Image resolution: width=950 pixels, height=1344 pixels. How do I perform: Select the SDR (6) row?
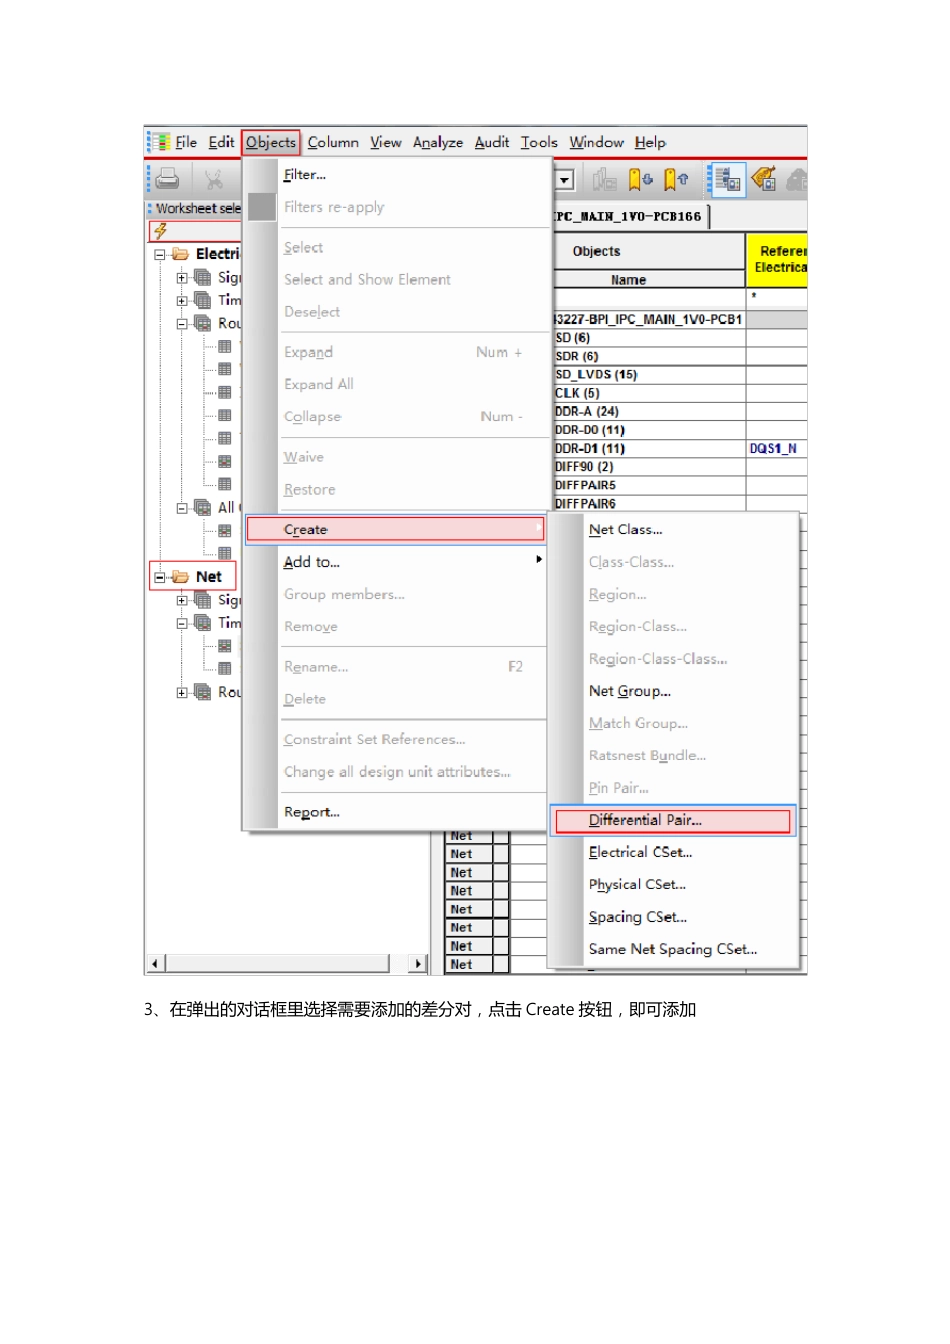click(649, 356)
